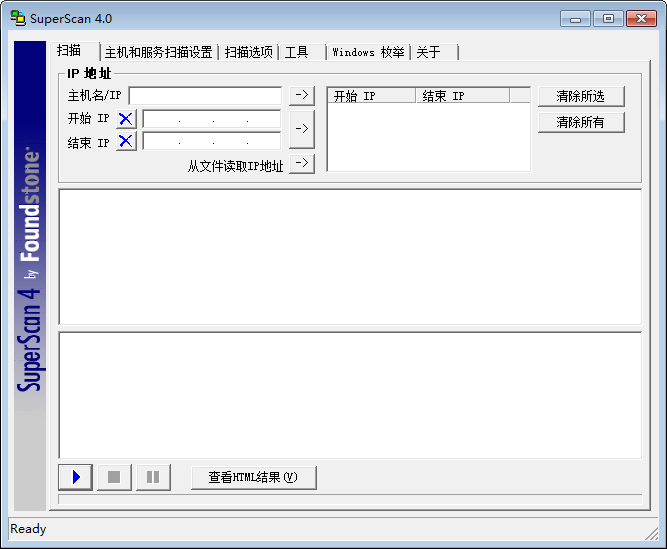This screenshot has width=667, height=549.
Task: Open the 扫描选项 tab
Action: coord(248,52)
